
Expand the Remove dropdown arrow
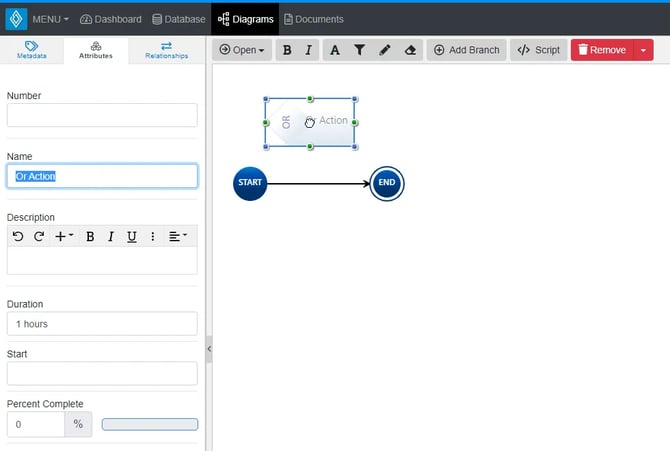(644, 50)
